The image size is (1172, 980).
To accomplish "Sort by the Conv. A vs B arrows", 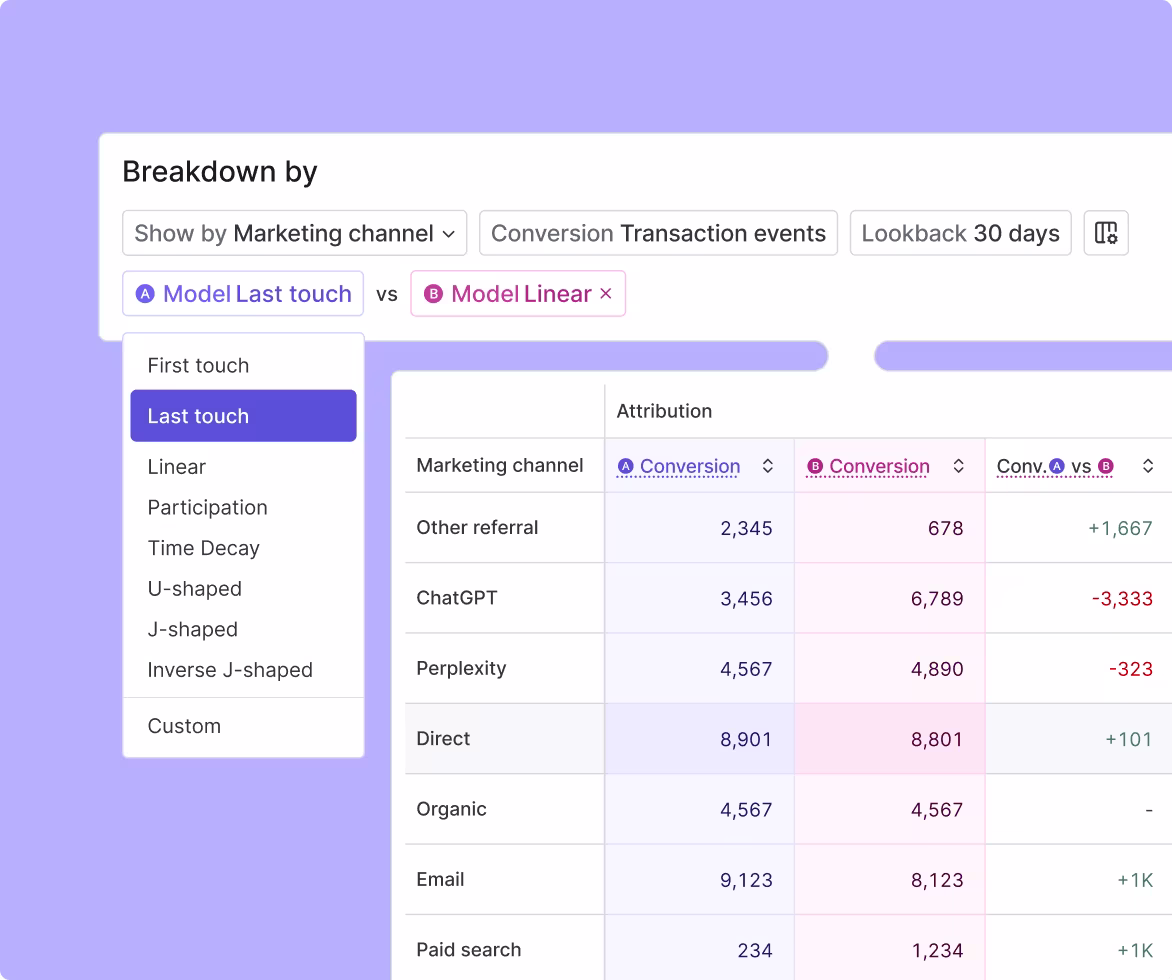I will click(1148, 466).
